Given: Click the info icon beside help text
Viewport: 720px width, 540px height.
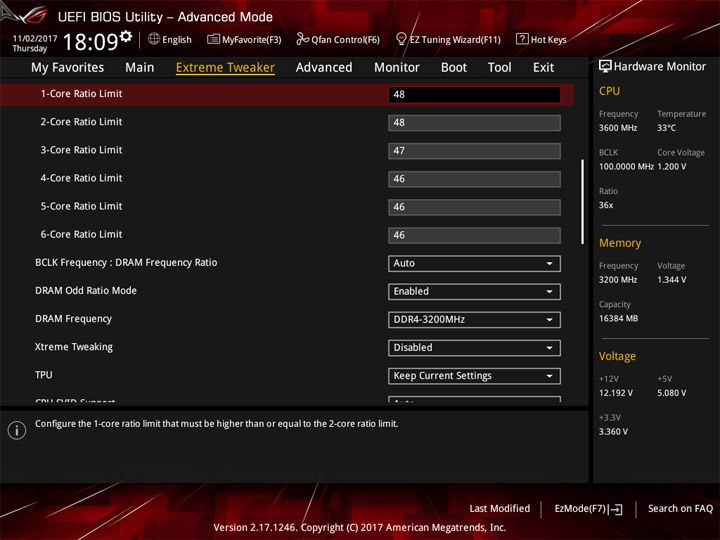Looking at the screenshot, I should pyautogui.click(x=17, y=430).
